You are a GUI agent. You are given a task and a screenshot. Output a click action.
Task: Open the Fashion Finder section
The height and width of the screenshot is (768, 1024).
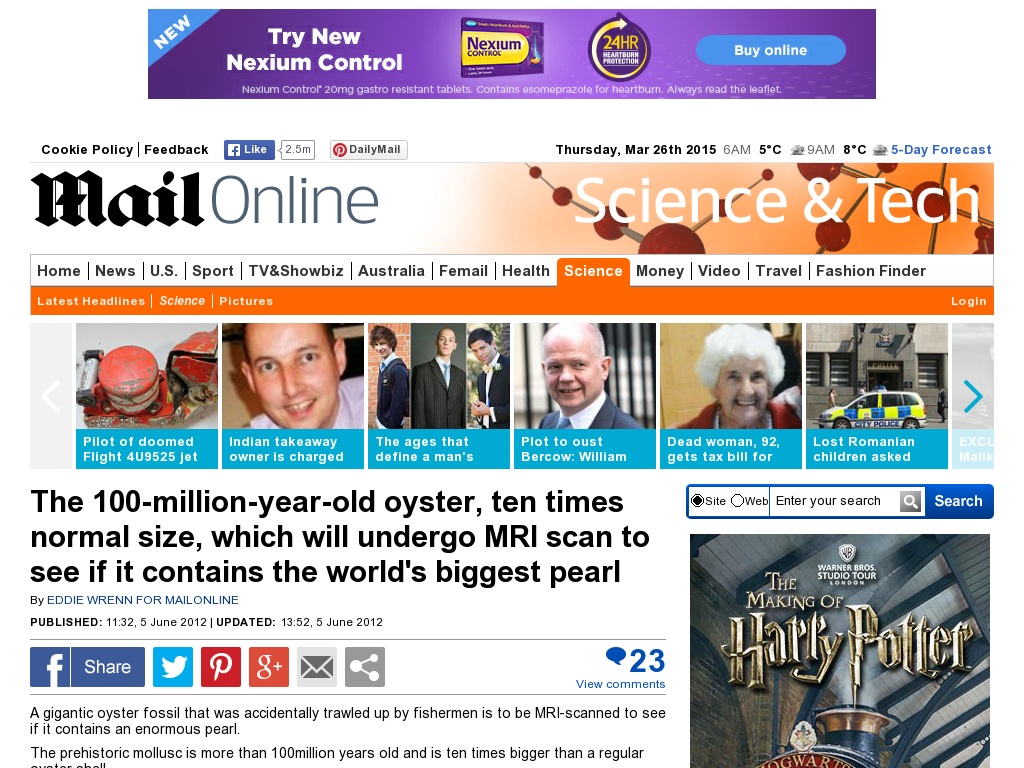click(x=871, y=271)
